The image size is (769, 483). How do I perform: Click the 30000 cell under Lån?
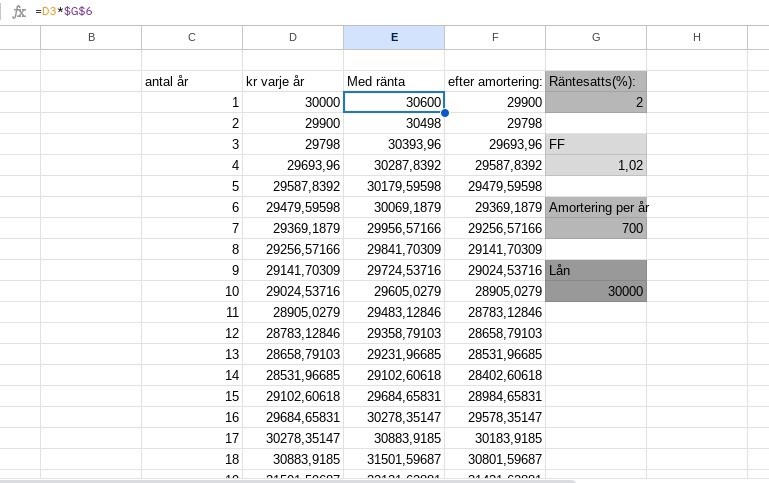[x=596, y=291]
